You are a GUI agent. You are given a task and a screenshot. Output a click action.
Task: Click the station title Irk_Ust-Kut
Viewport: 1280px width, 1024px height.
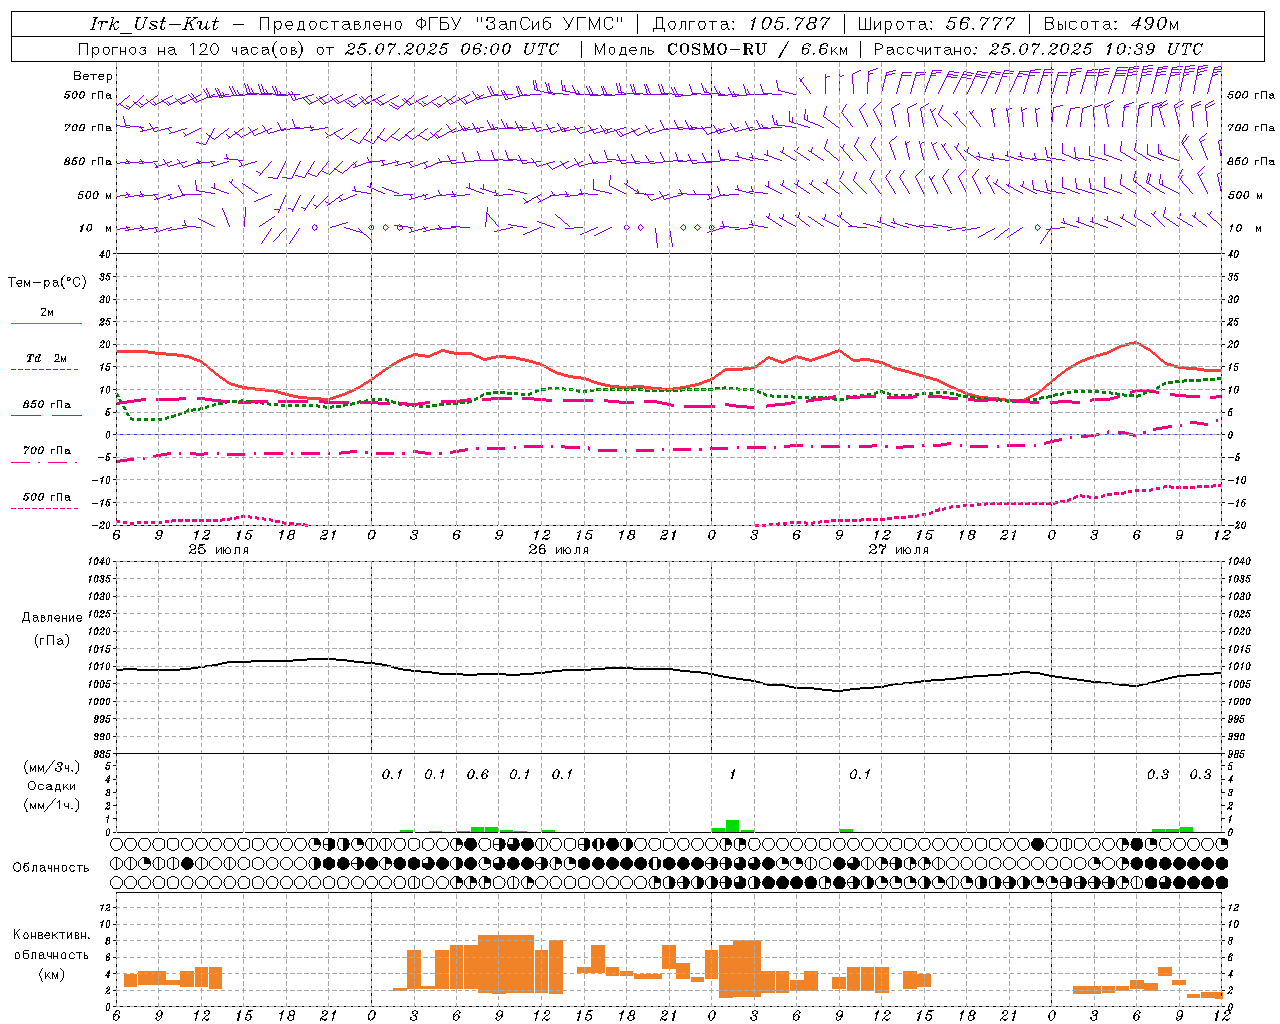point(154,24)
